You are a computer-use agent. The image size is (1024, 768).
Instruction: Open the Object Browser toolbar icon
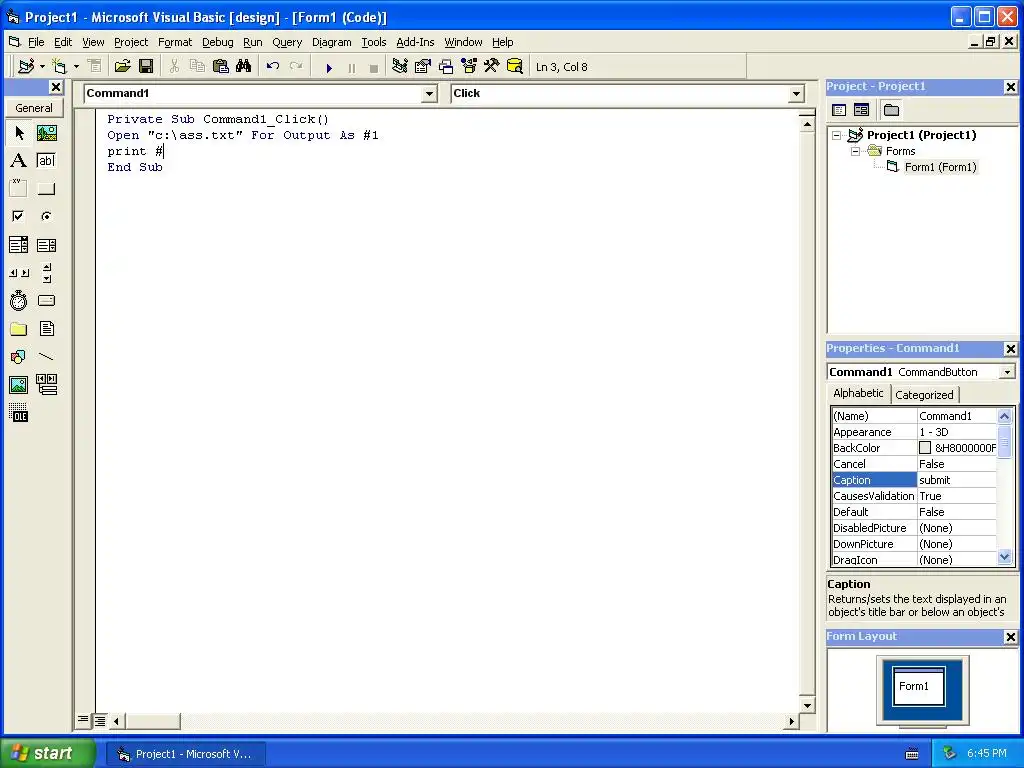point(468,67)
